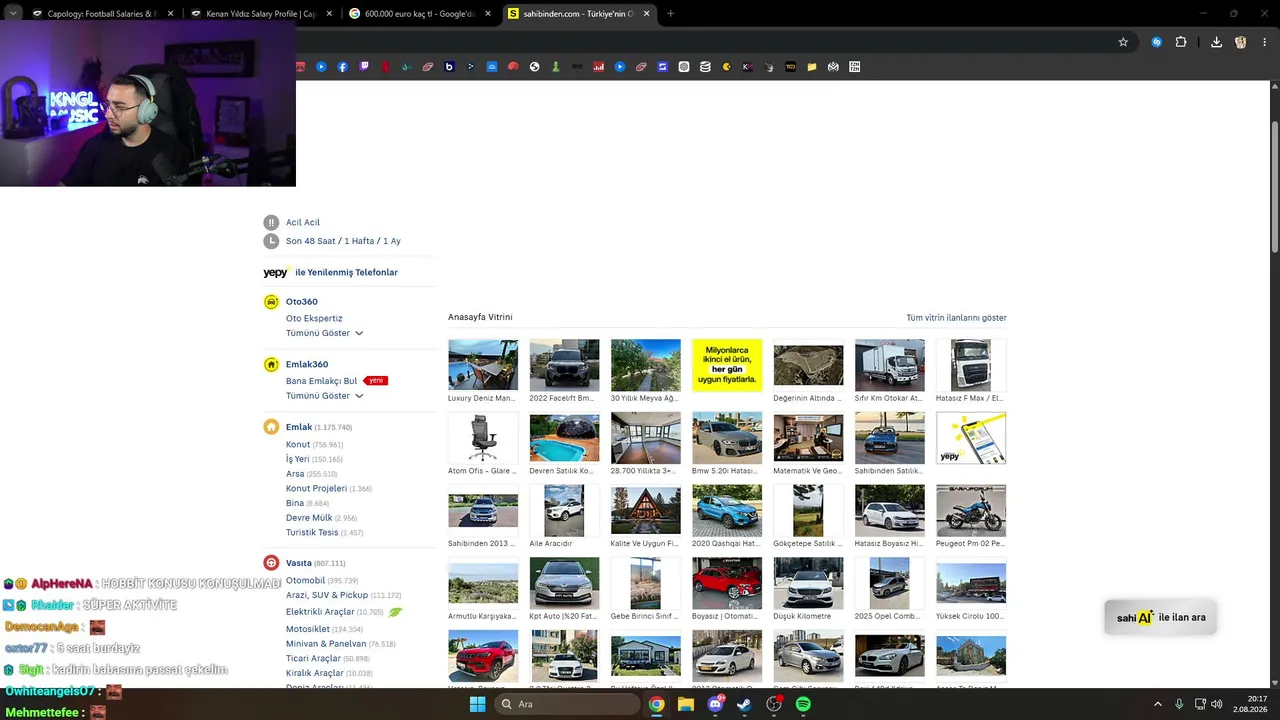Expand Tümünü Göster under Oto360
This screenshot has width=1280, height=720.
324,333
